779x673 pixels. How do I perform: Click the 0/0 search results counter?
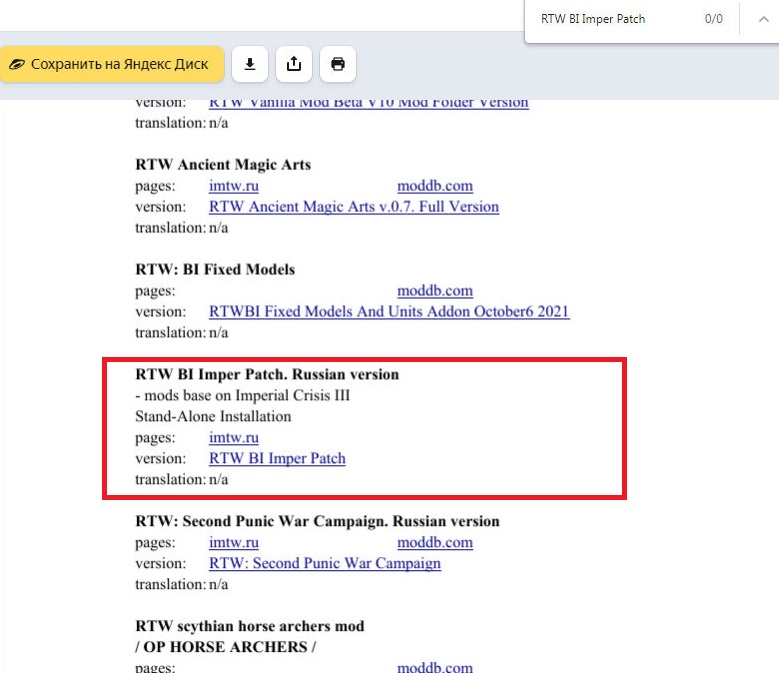click(x=713, y=19)
